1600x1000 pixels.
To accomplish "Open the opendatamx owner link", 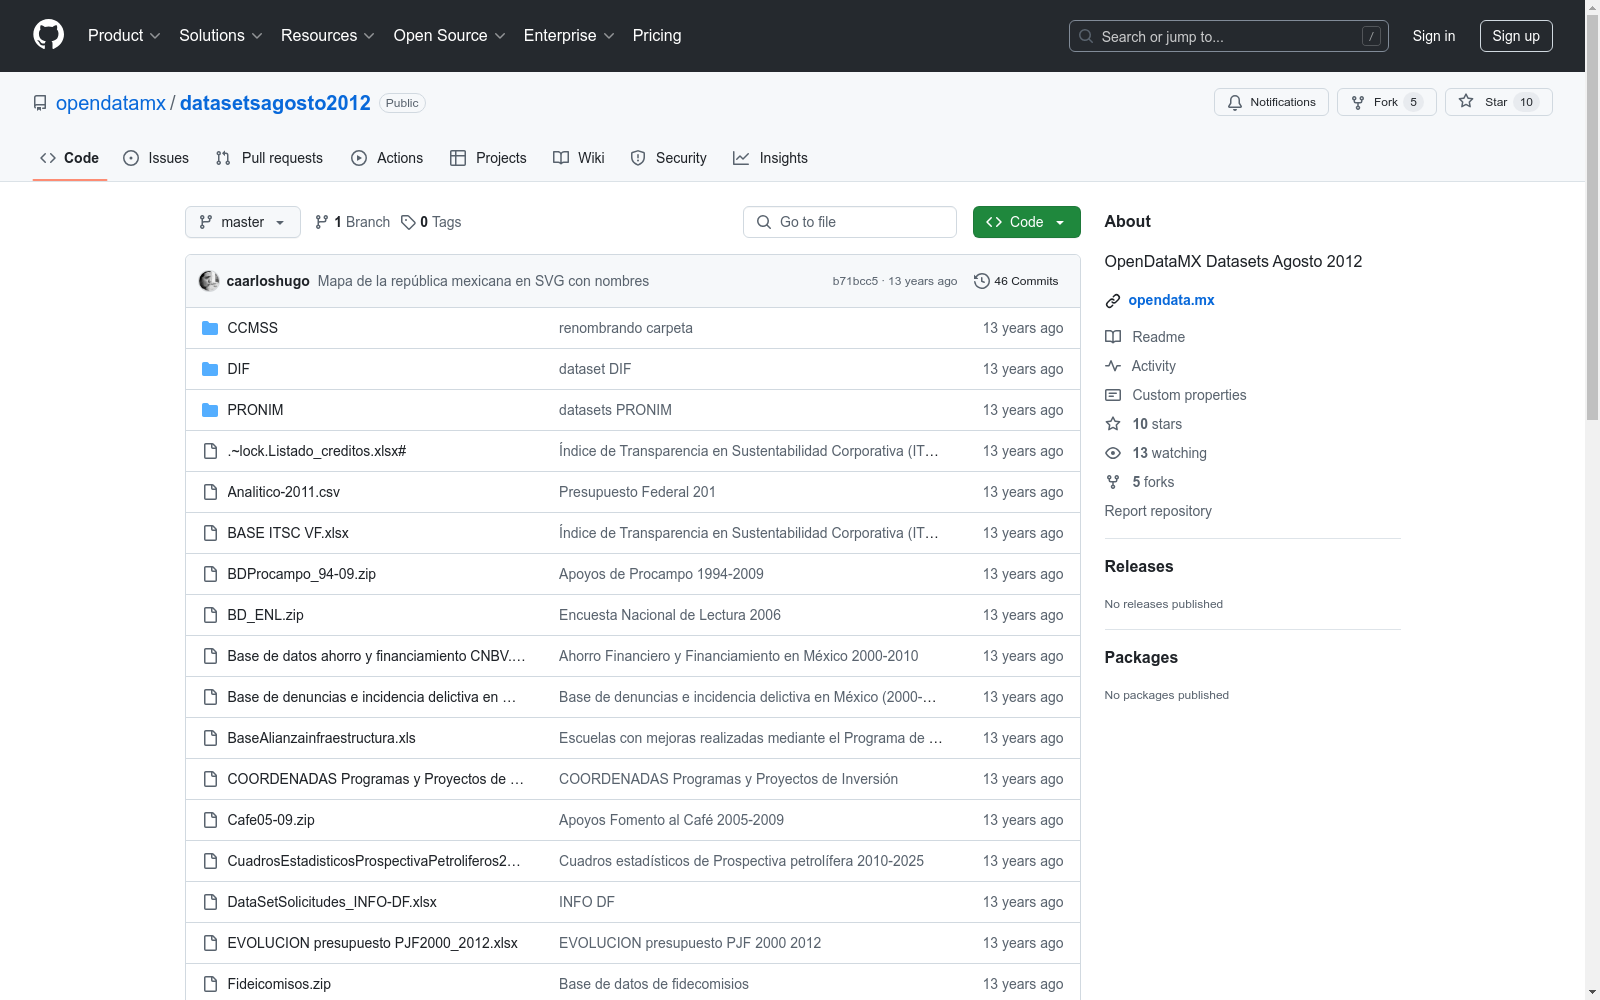I will [x=111, y=103].
